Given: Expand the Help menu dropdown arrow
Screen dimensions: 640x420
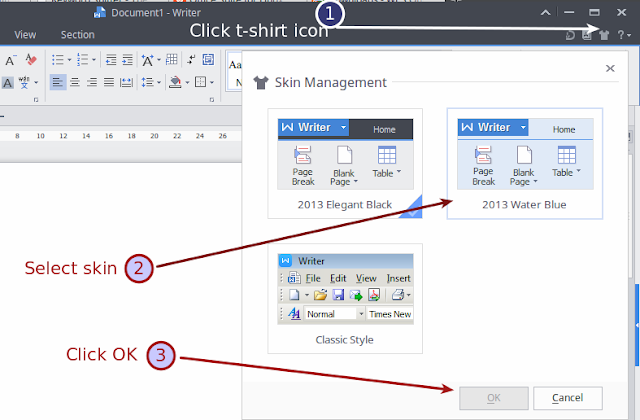Looking at the screenshot, I should click(x=629, y=36).
